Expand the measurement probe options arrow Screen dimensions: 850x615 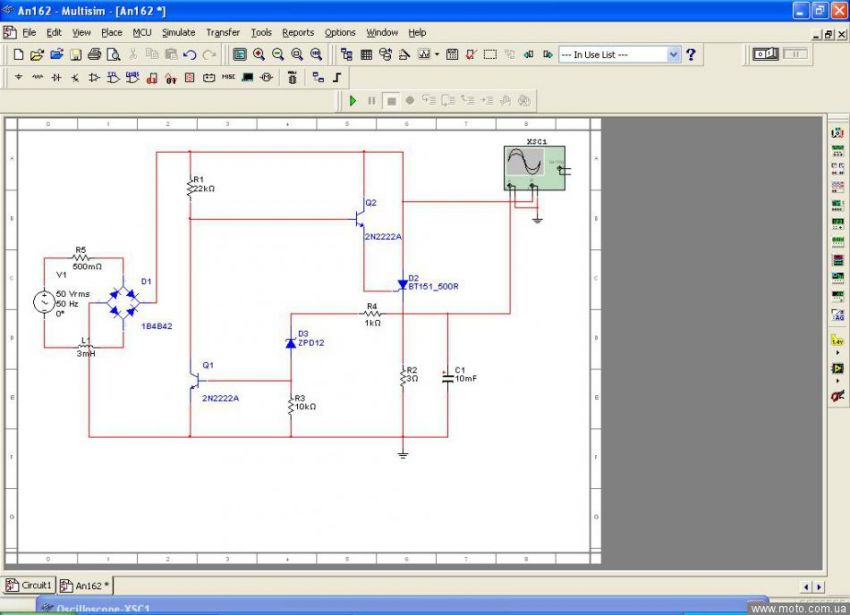click(838, 353)
